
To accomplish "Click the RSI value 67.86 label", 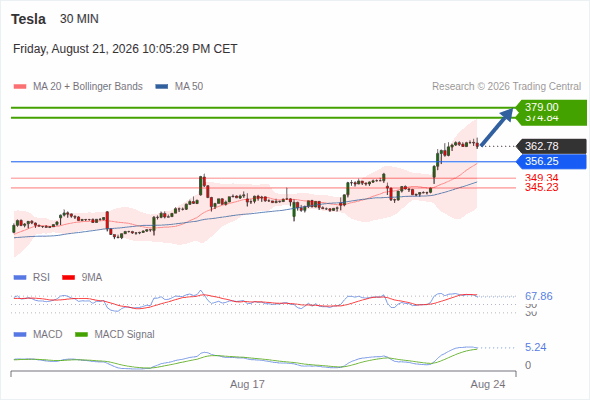I will (x=539, y=296).
